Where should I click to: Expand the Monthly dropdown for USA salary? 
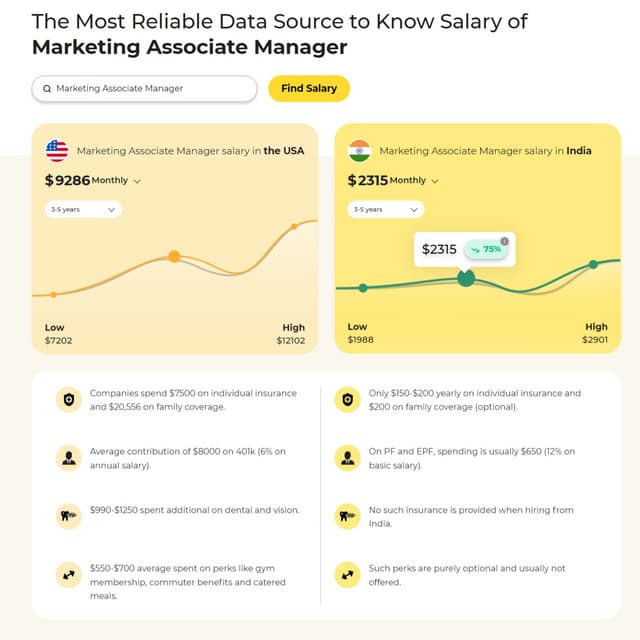[137, 181]
